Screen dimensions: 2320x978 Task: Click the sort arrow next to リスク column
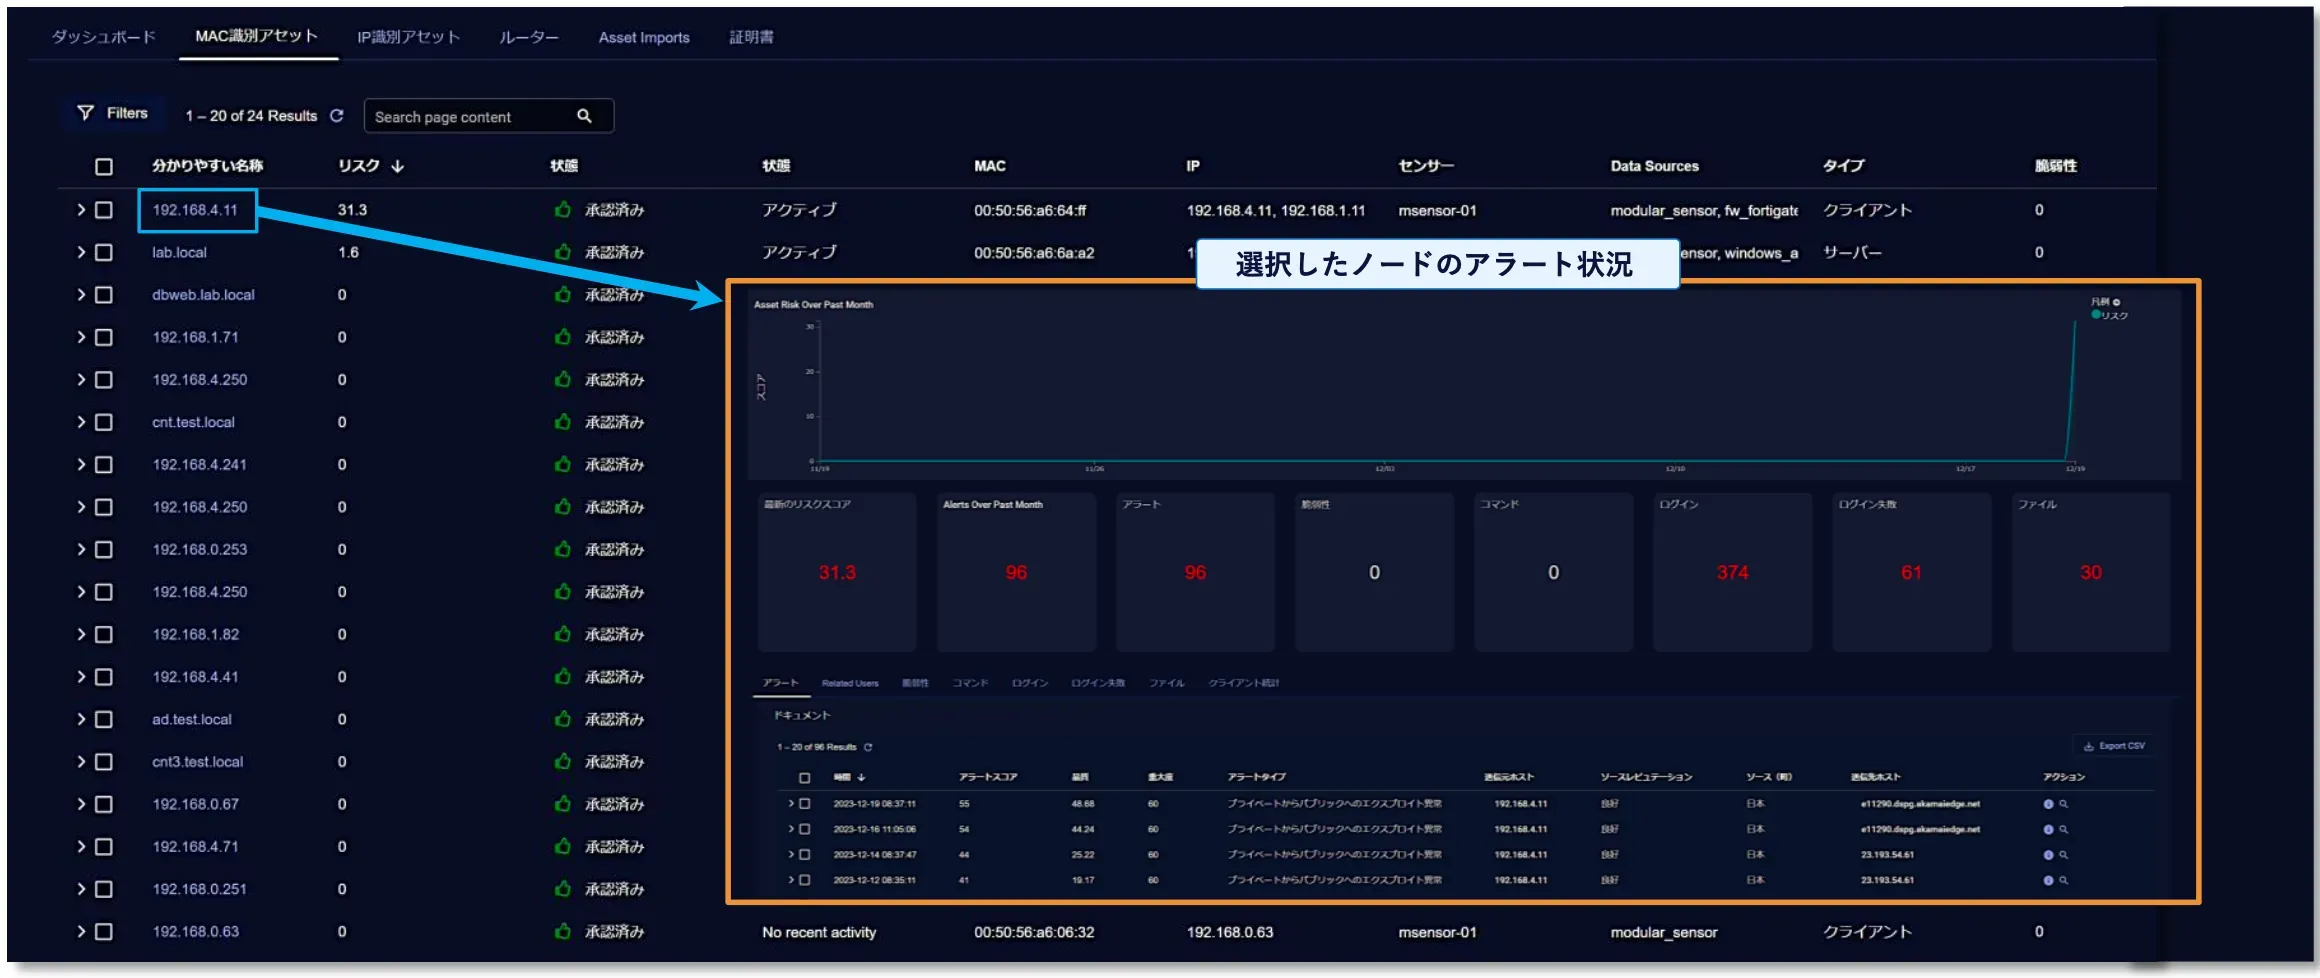[x=398, y=166]
